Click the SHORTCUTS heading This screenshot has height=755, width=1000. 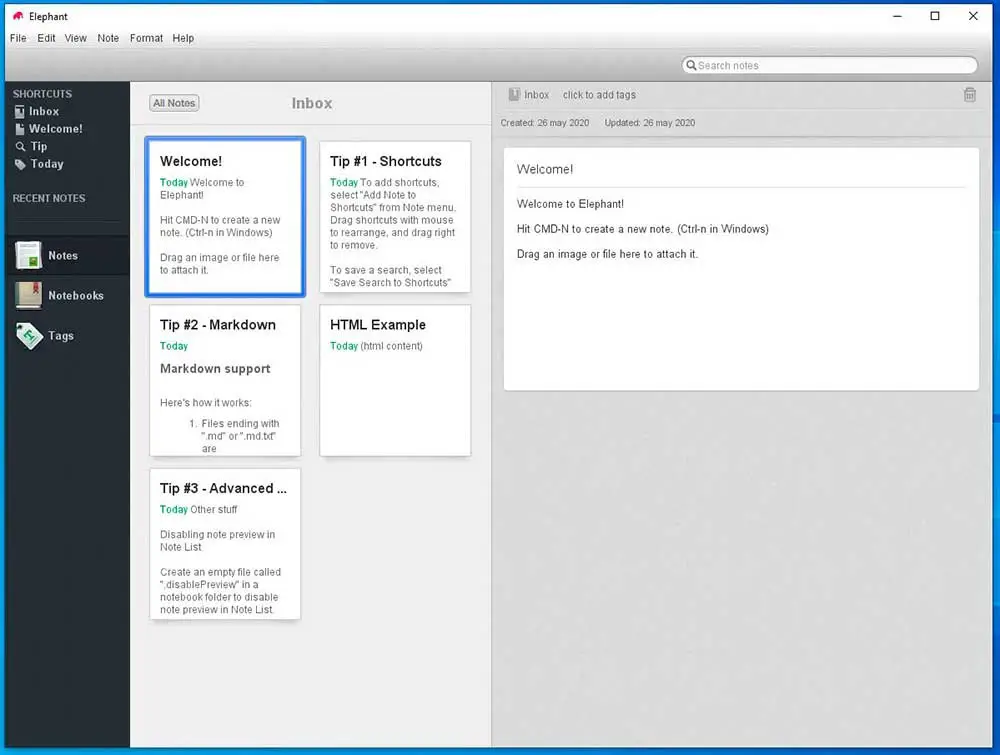point(42,94)
